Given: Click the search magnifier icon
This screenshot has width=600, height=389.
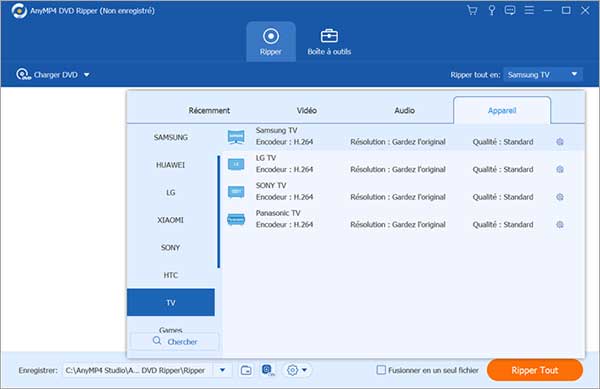Looking at the screenshot, I should (157, 341).
